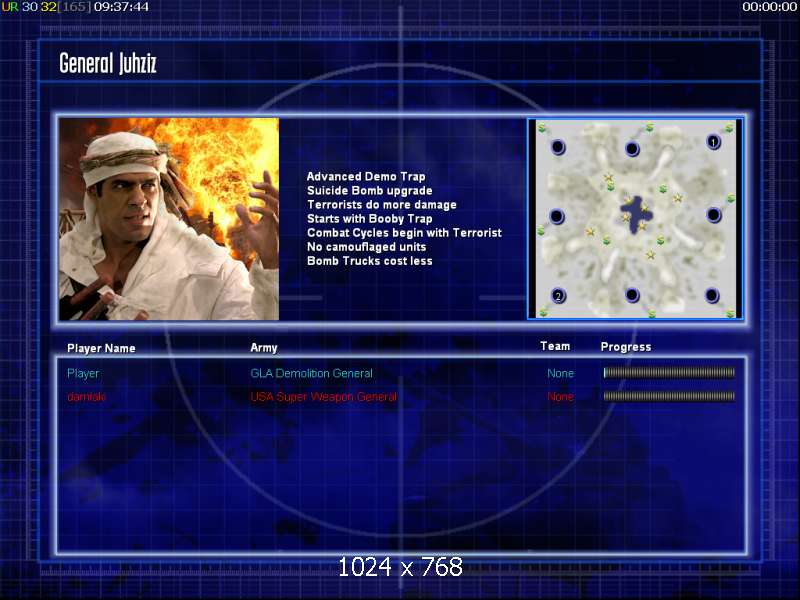Click the blue cross marker in minimap center
Viewport: 800px width, 600px height.
(635, 214)
